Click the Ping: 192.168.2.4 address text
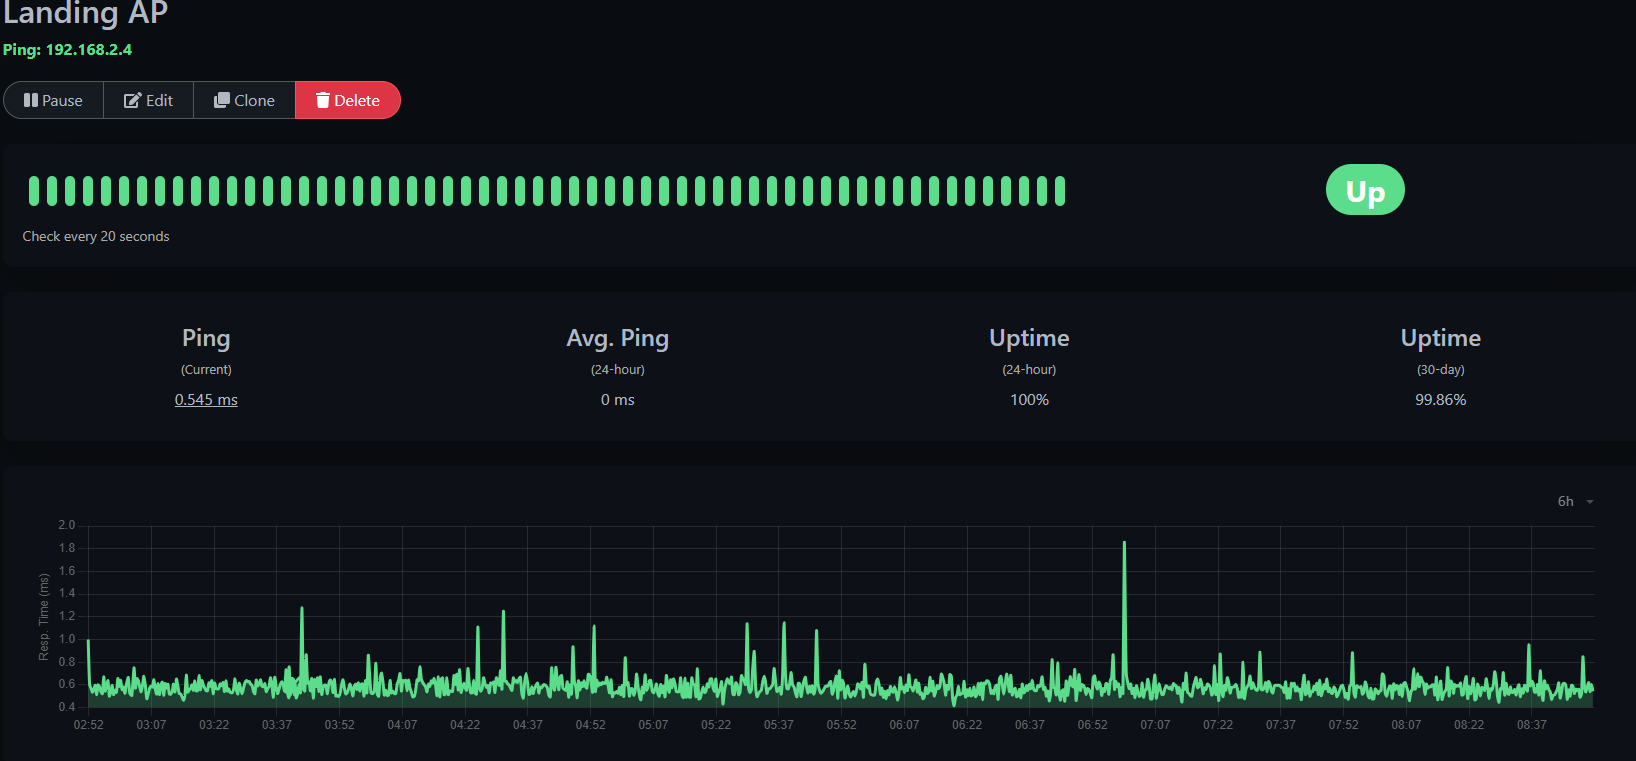 (x=67, y=49)
